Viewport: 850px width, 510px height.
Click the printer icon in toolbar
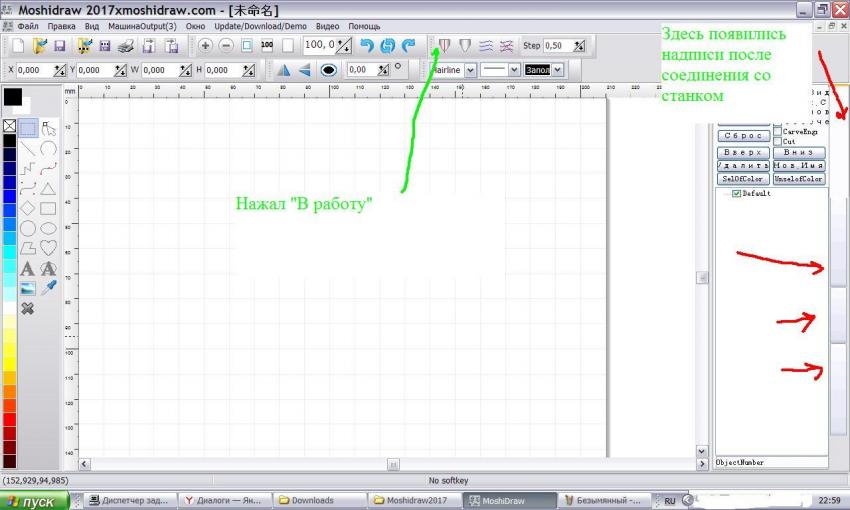tap(125, 46)
